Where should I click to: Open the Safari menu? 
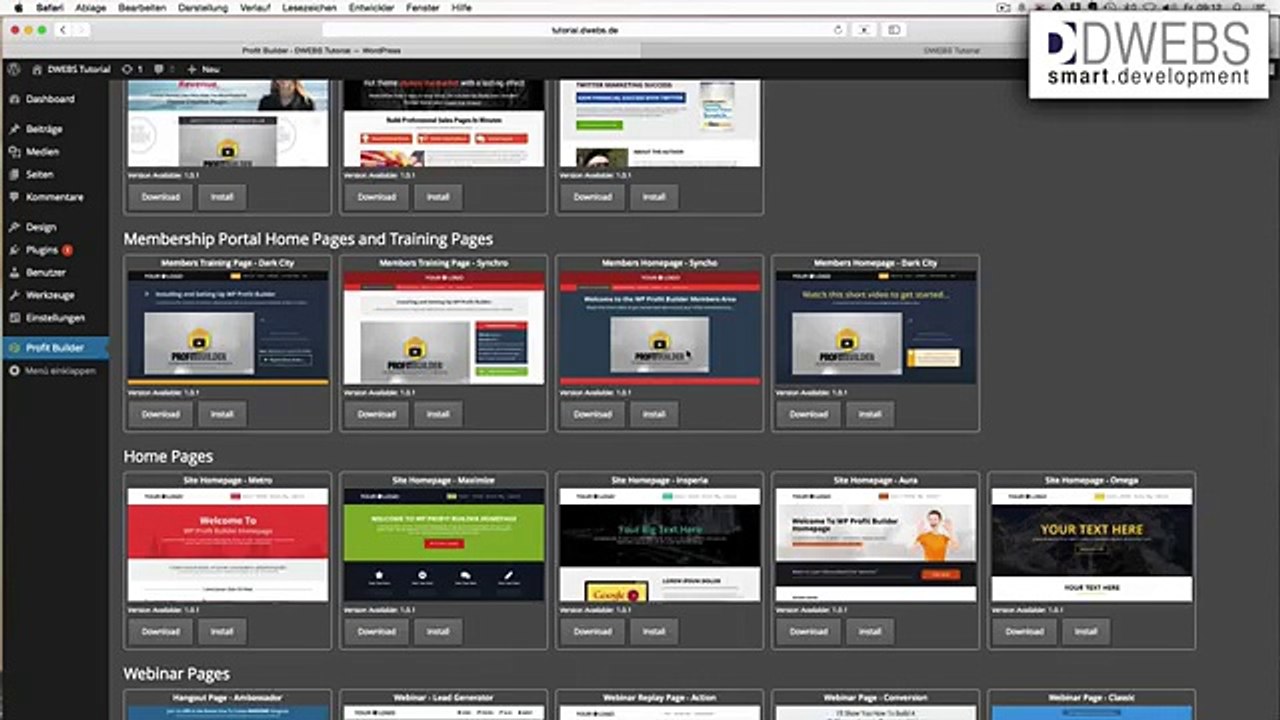(50, 7)
